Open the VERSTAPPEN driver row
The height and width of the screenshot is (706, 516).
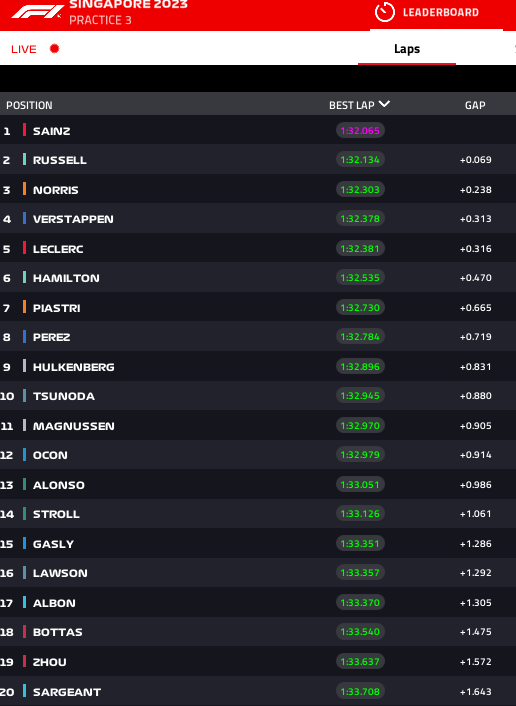(258, 218)
